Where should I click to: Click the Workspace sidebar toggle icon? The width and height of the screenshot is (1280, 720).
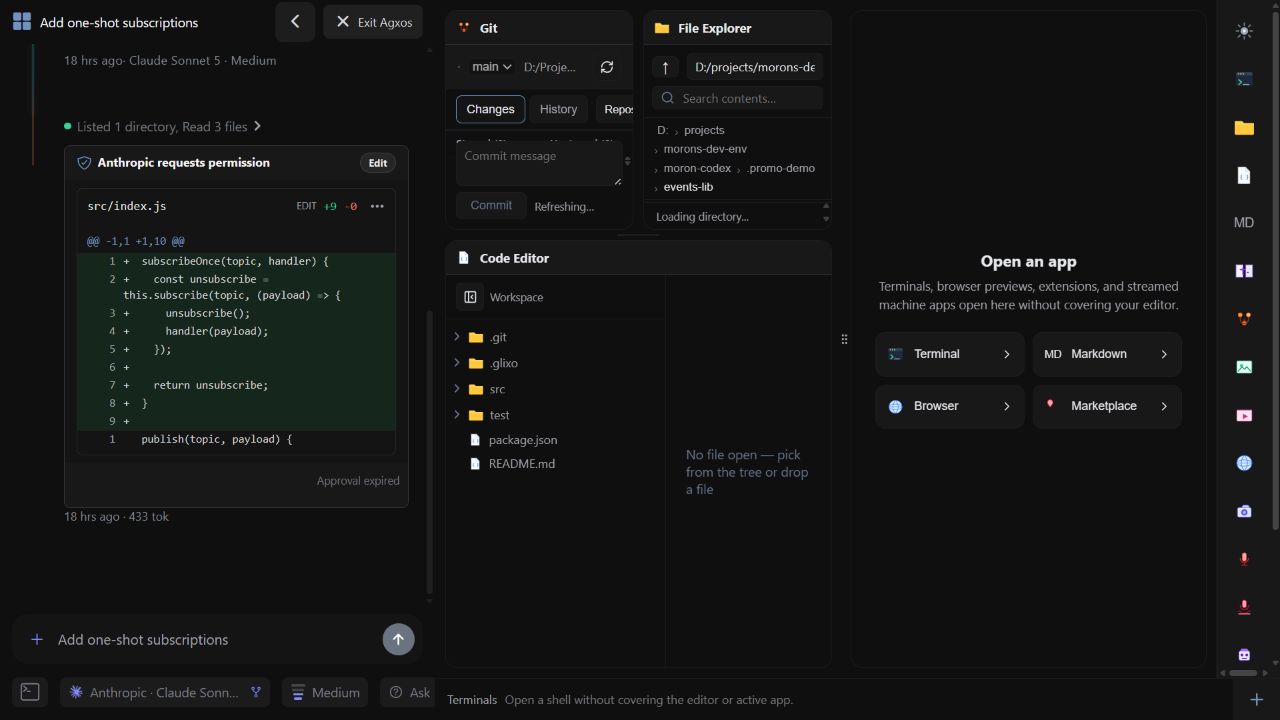click(470, 297)
